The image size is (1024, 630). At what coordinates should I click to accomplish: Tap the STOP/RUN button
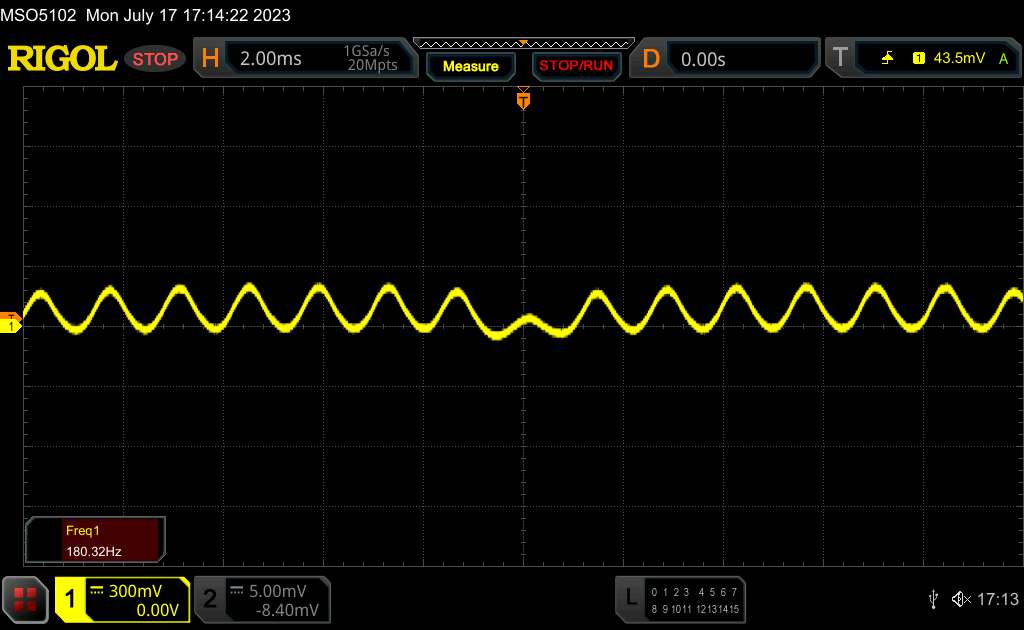tap(576, 66)
